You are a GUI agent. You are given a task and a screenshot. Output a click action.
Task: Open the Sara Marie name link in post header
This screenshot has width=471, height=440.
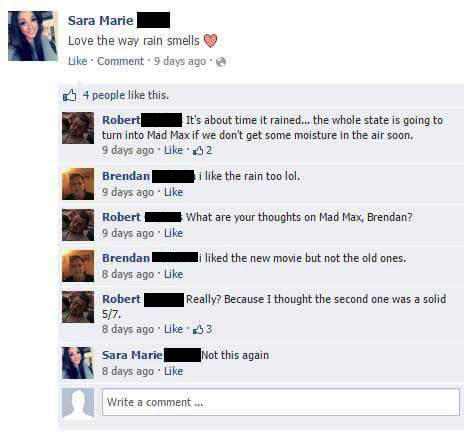[101, 21]
